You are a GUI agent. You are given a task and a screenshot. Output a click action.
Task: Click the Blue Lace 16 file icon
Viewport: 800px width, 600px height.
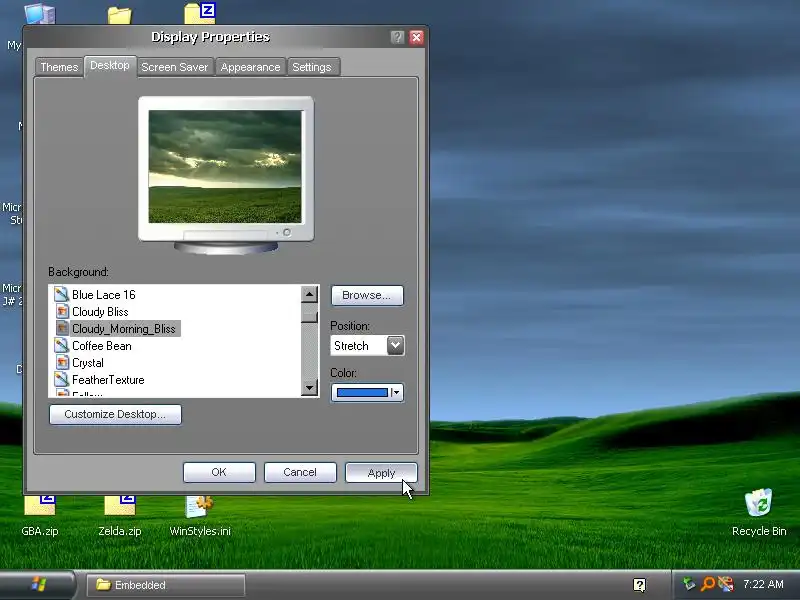61,294
